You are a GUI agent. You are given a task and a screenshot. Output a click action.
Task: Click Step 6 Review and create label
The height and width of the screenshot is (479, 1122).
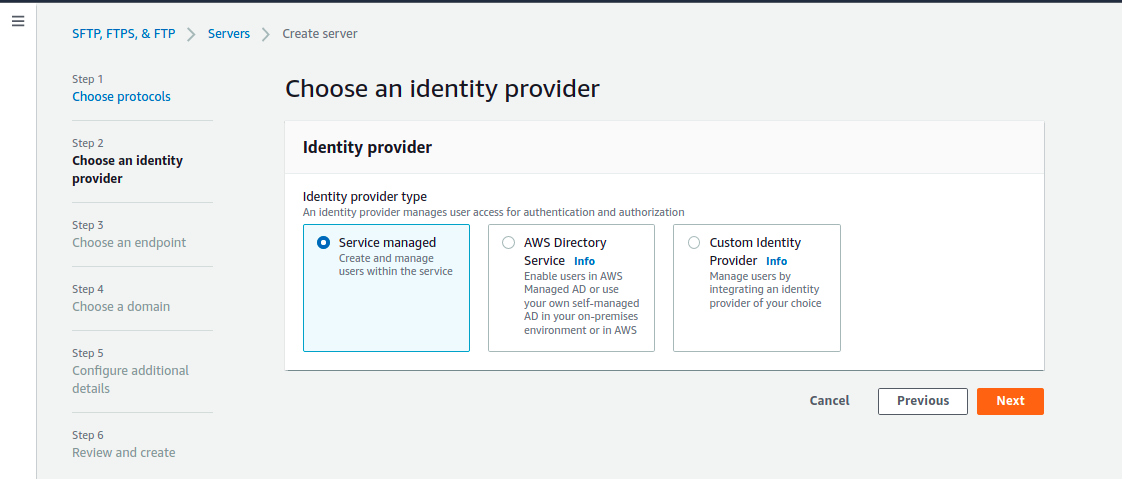124,453
